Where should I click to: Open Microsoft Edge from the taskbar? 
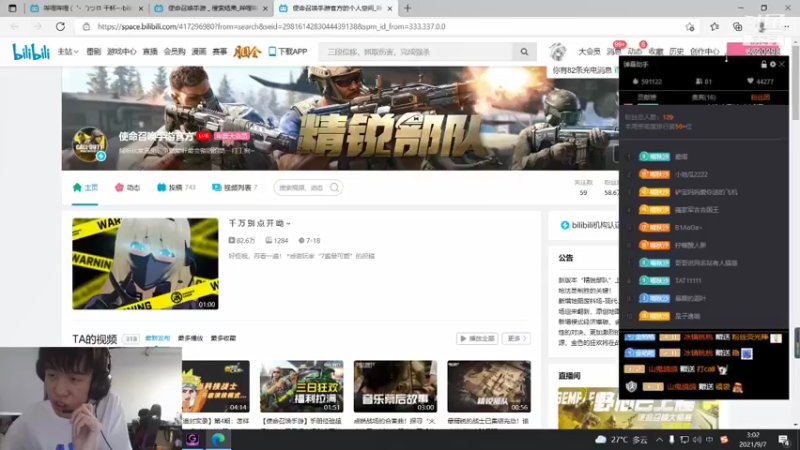tap(218, 439)
